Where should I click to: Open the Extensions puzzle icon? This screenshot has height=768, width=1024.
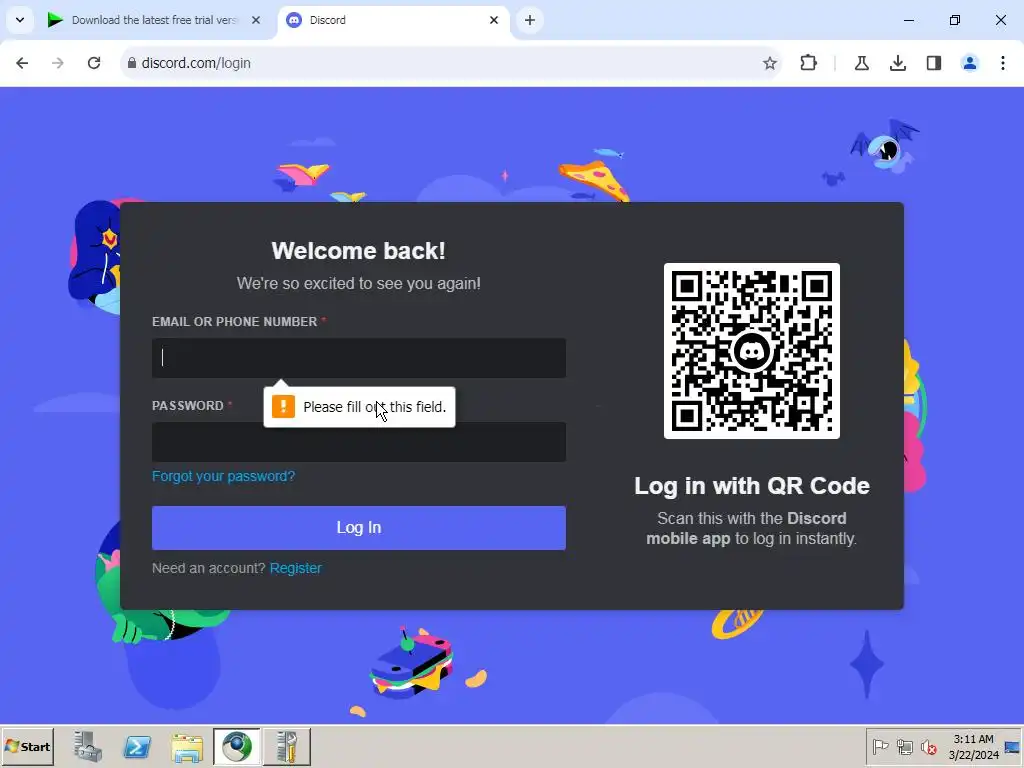click(x=808, y=63)
